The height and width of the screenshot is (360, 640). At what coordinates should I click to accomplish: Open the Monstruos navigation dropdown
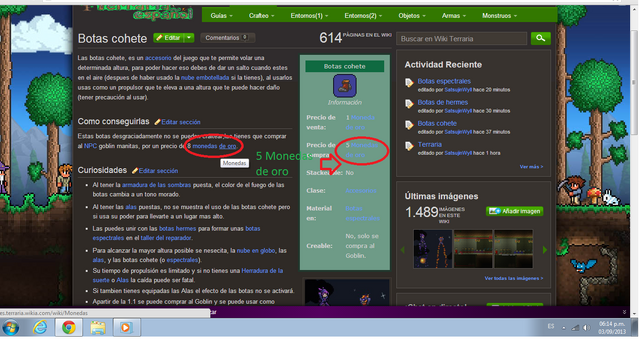coord(499,16)
